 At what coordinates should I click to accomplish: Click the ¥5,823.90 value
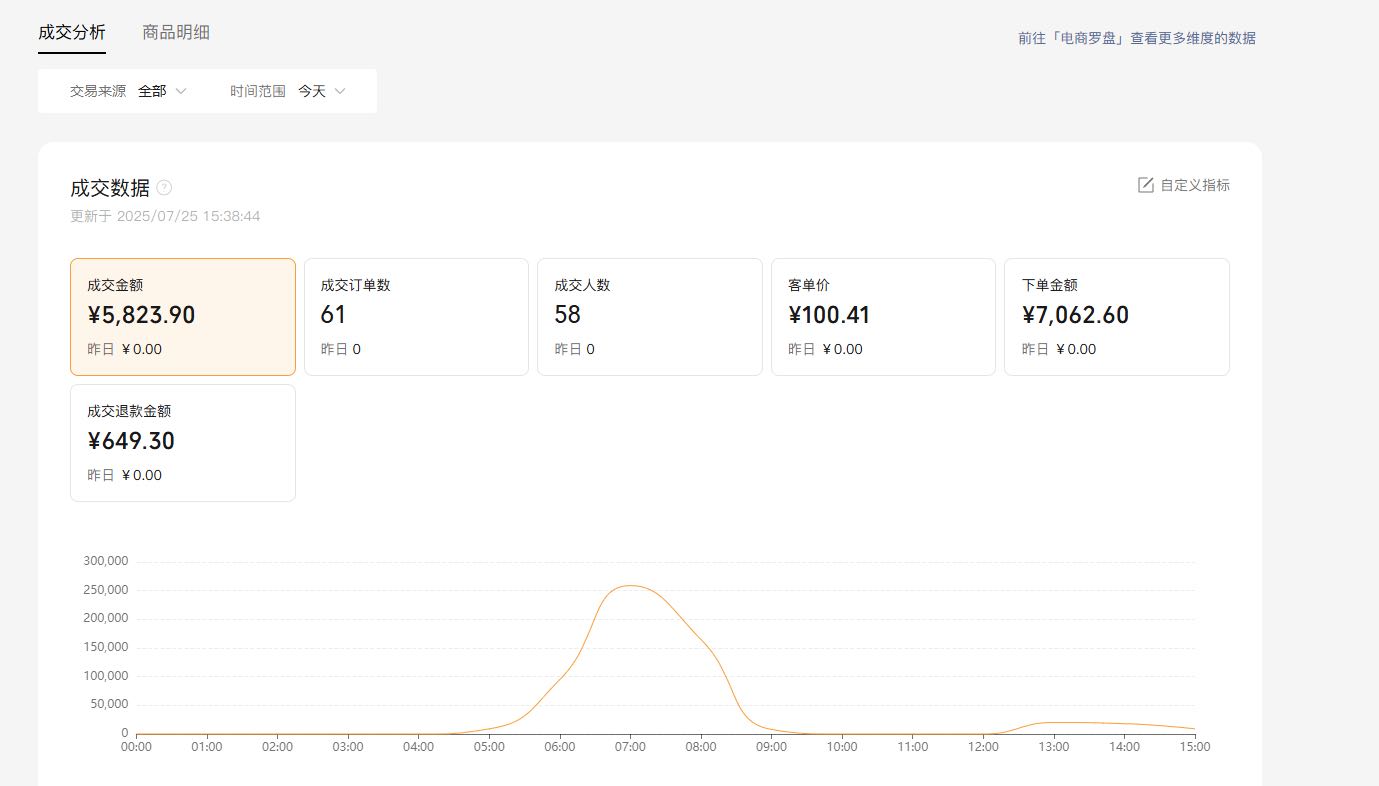click(141, 315)
